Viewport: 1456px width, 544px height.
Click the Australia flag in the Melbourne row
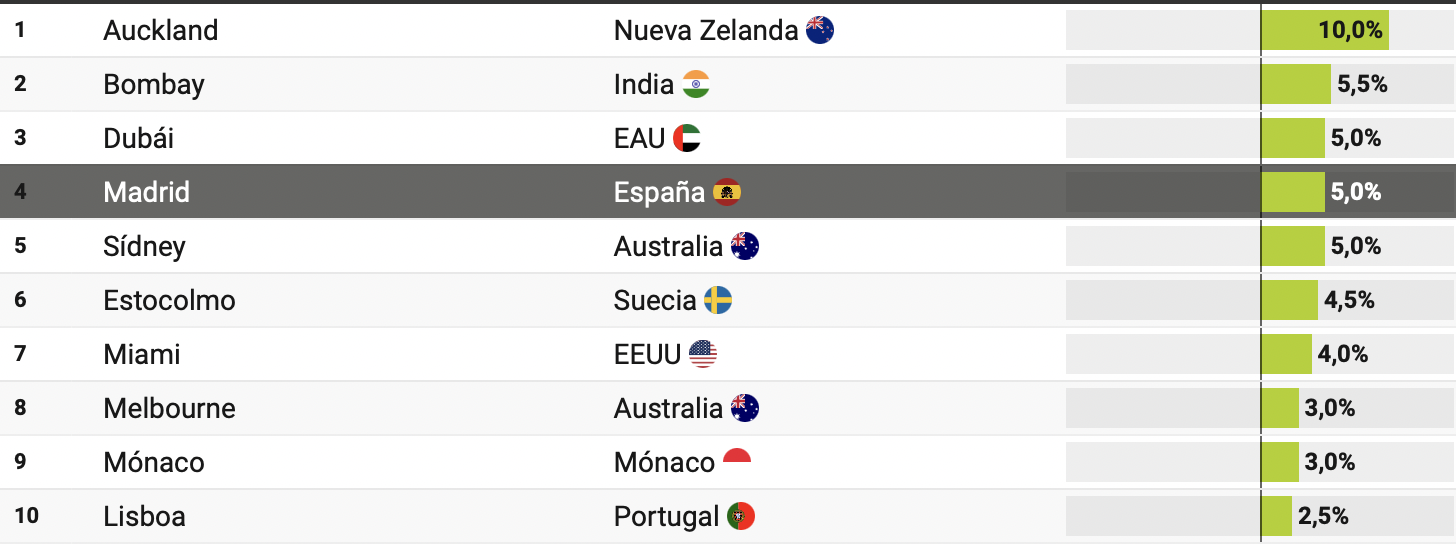(745, 408)
